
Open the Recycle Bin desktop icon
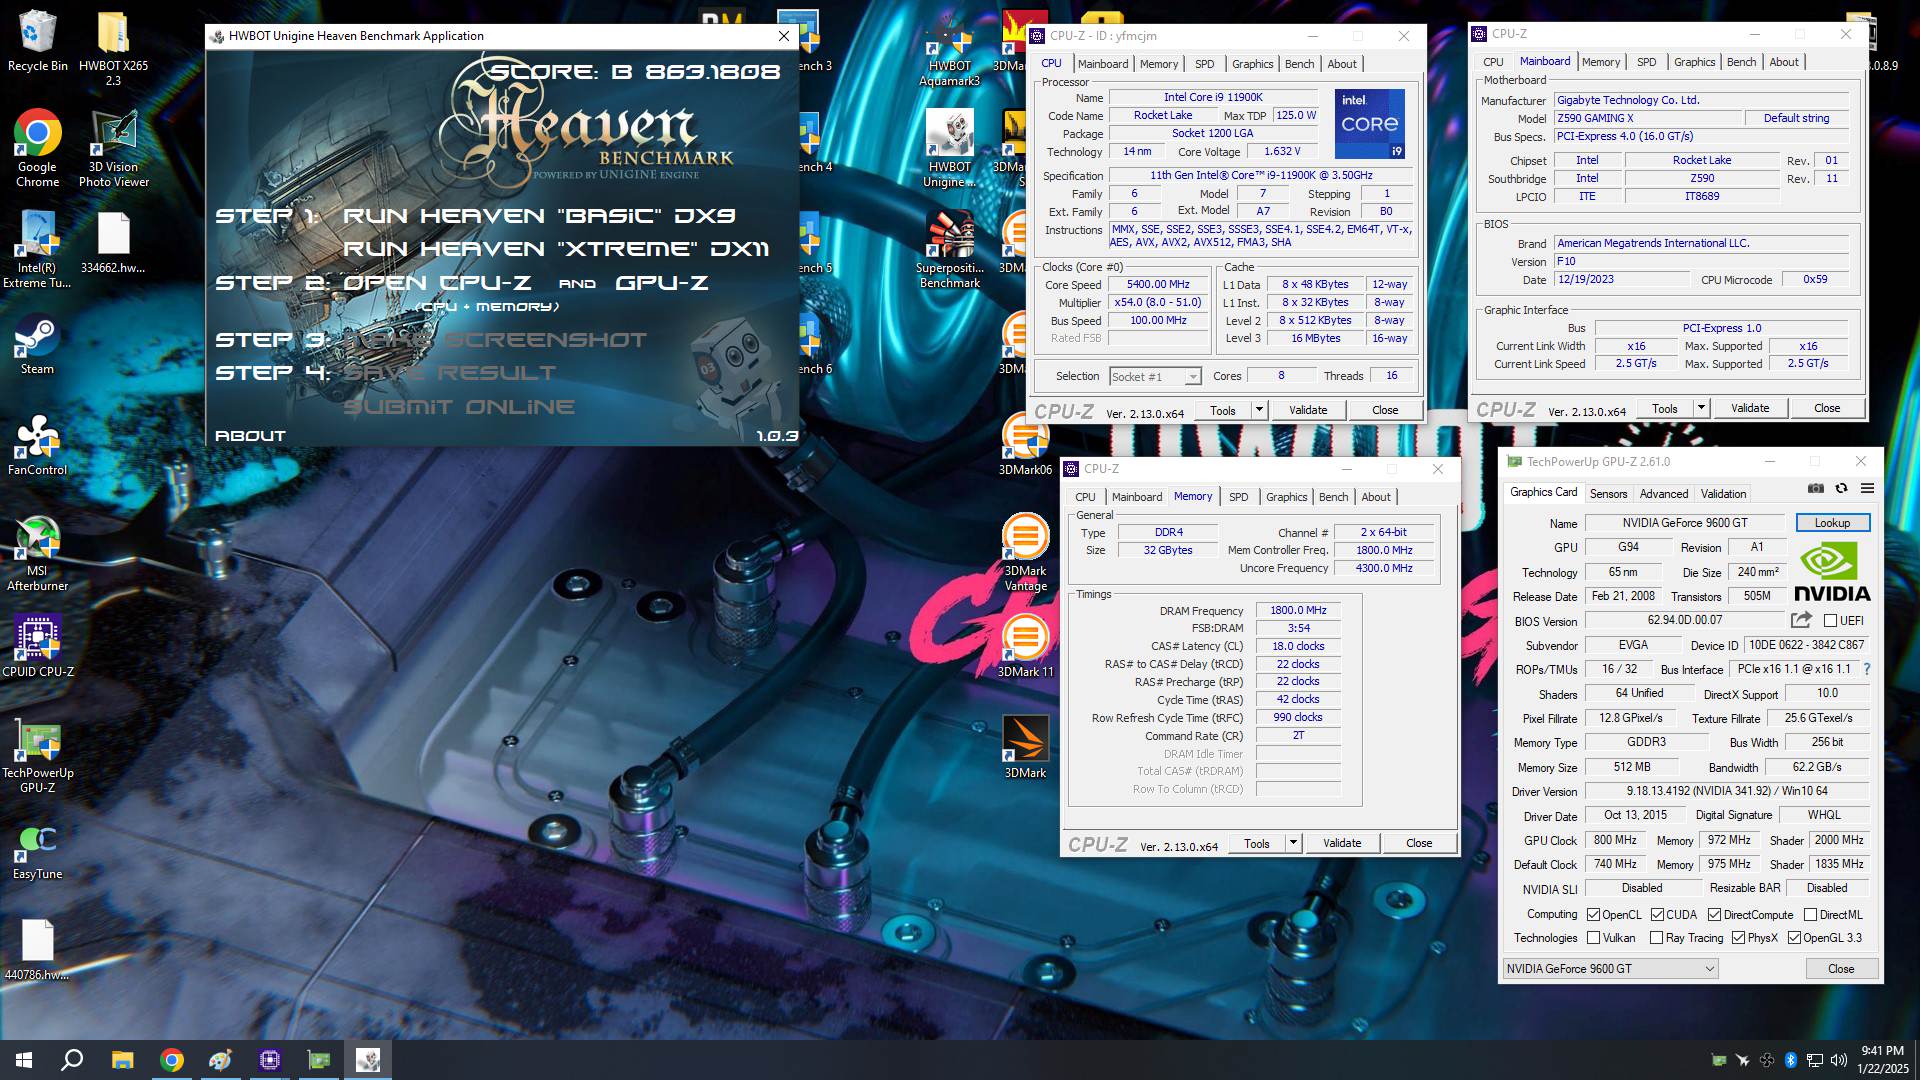(x=37, y=40)
